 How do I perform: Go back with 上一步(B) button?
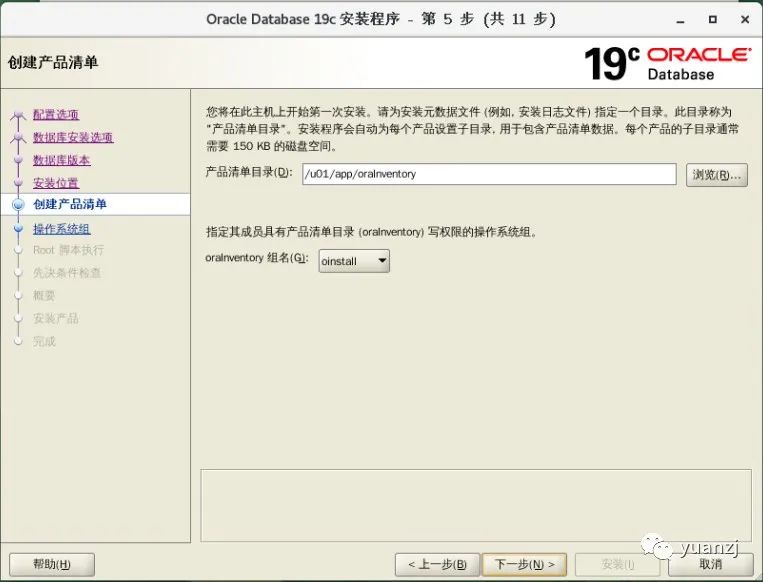(437, 564)
